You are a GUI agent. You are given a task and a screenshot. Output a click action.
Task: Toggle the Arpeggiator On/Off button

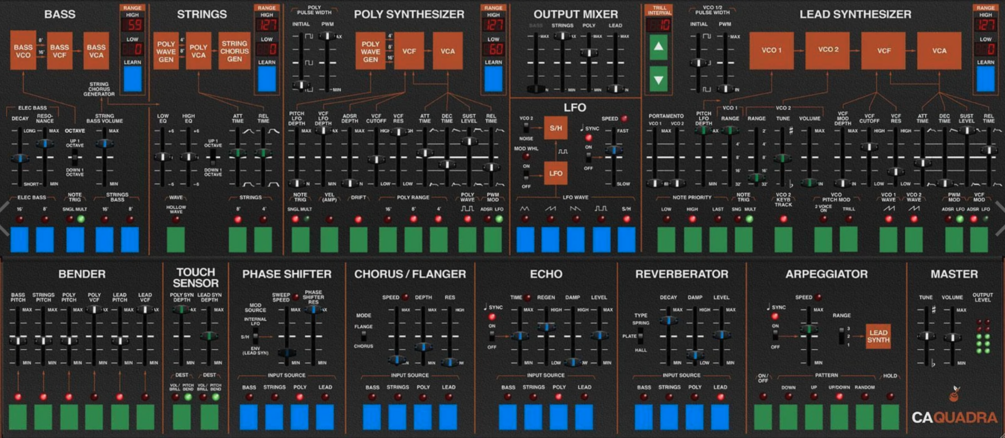coord(763,417)
